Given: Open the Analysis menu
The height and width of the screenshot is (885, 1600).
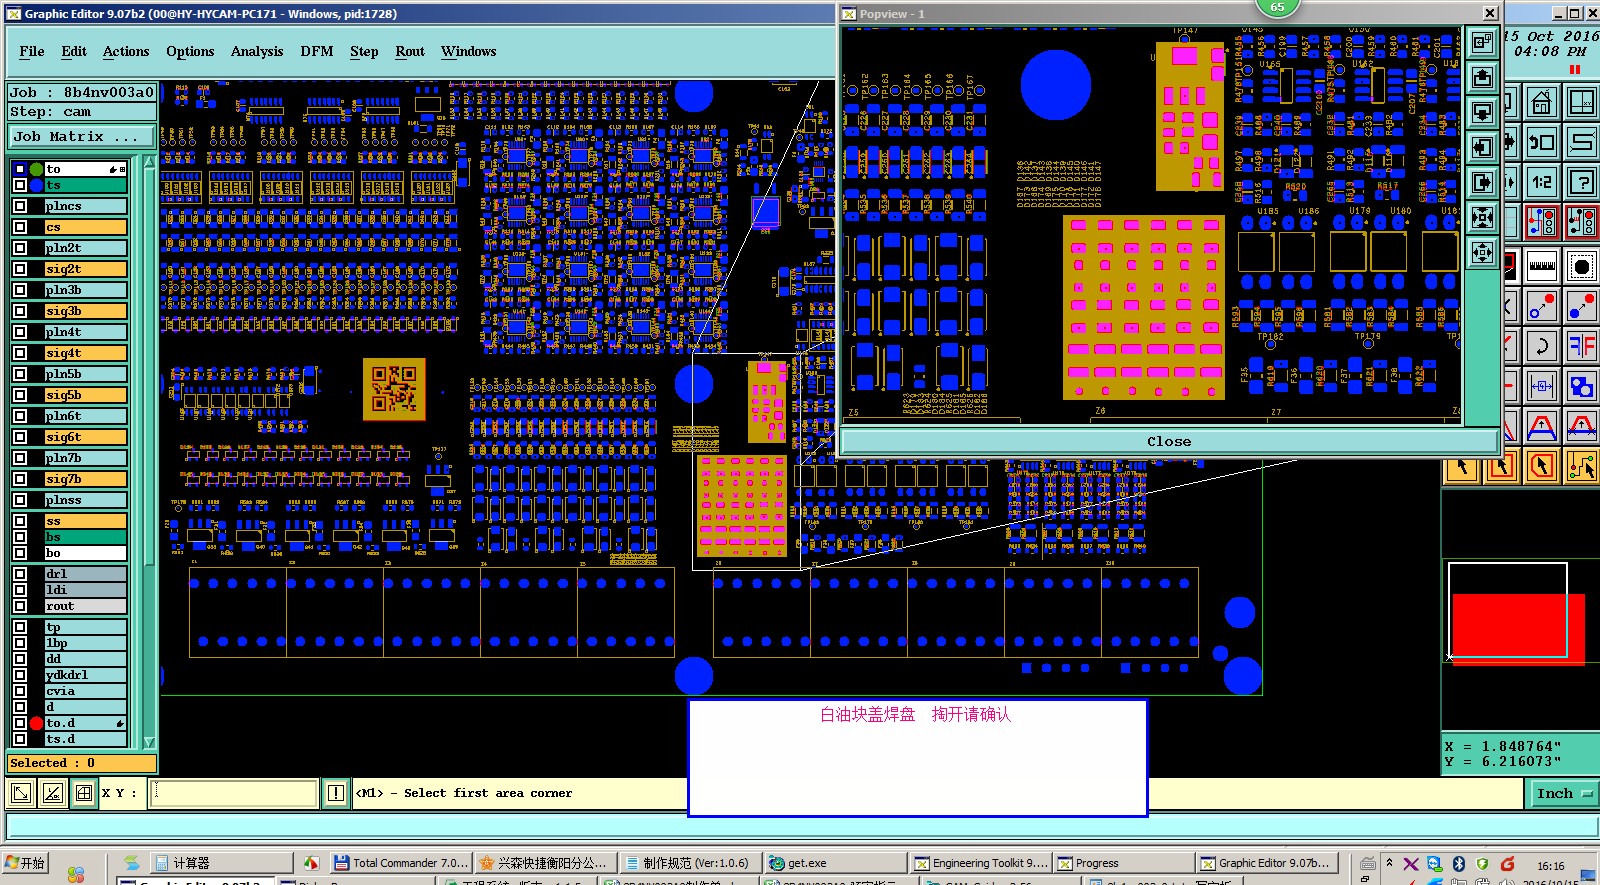Looking at the screenshot, I should (x=257, y=51).
